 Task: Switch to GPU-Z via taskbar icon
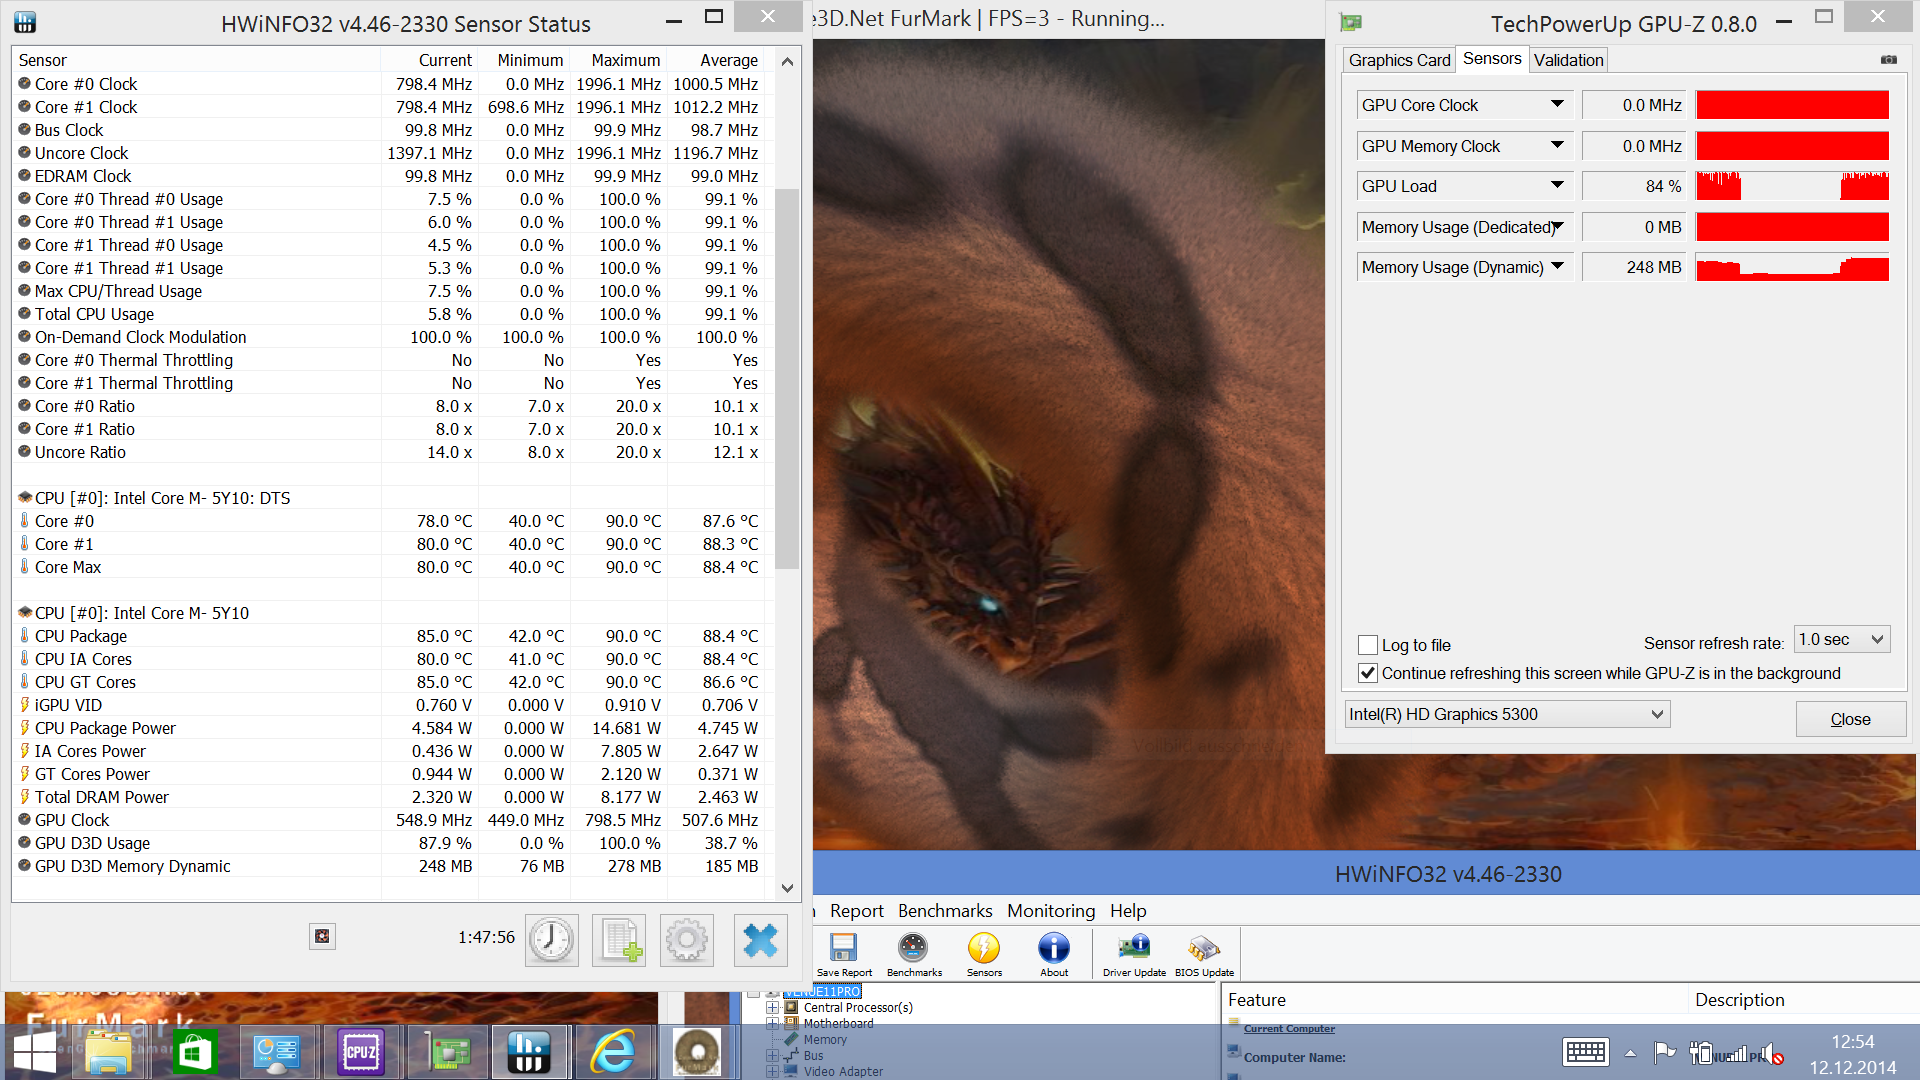(447, 1052)
